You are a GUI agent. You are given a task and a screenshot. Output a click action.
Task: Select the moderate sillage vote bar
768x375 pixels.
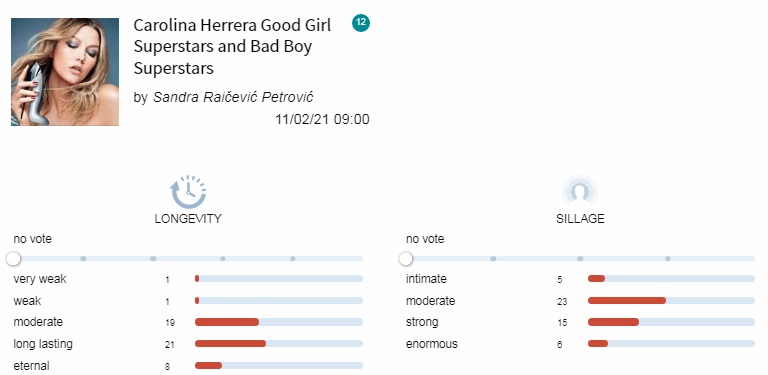(x=672, y=301)
